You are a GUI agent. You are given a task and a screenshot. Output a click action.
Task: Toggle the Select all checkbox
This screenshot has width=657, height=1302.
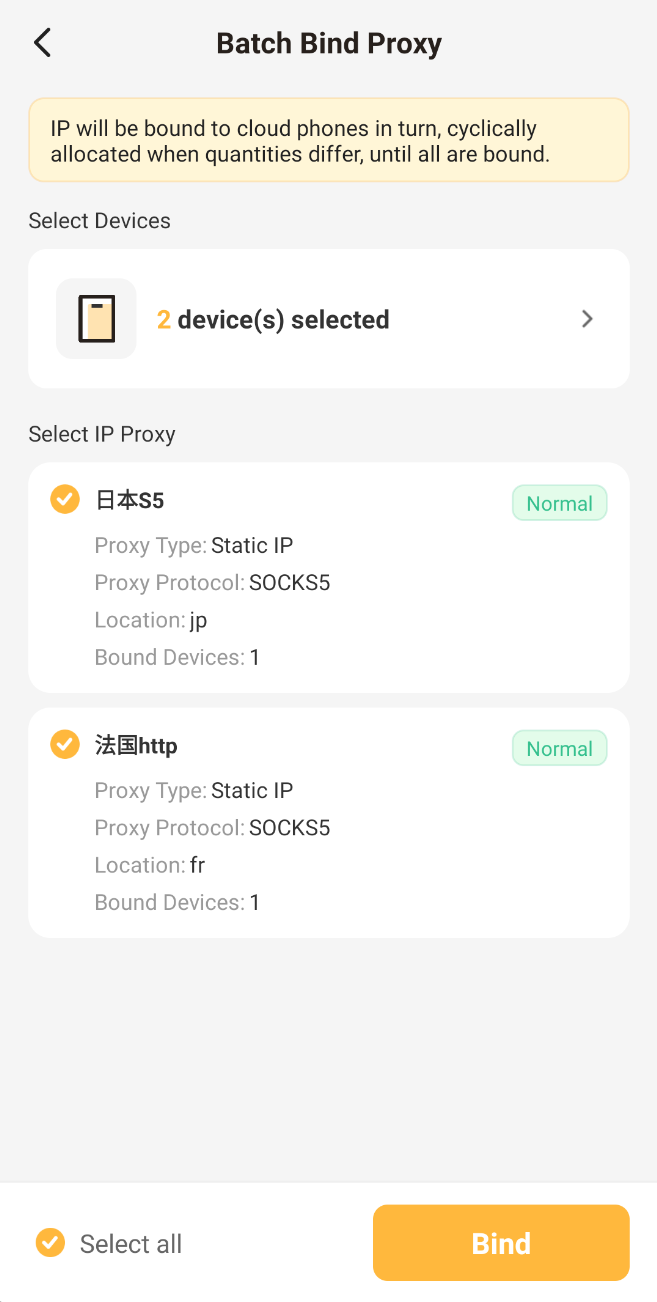coord(50,1242)
